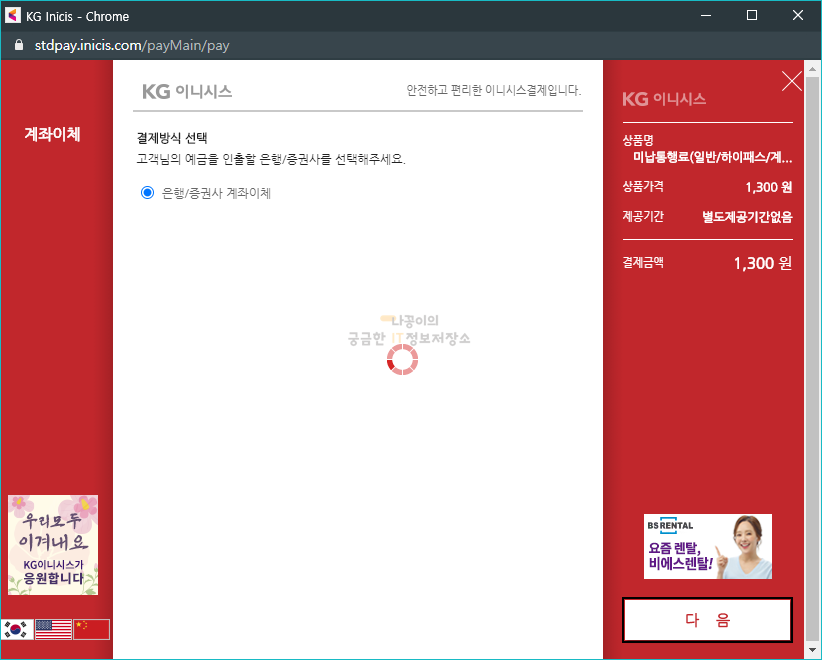Click the 결제방식 선택 heading
This screenshot has width=822, height=660.
coord(172,138)
